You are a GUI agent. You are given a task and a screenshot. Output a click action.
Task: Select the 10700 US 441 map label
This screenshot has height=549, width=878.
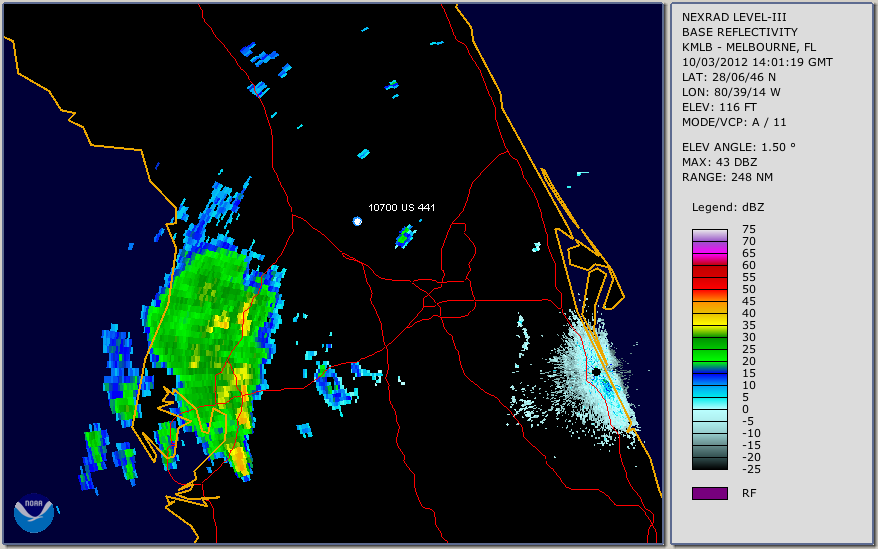point(401,207)
